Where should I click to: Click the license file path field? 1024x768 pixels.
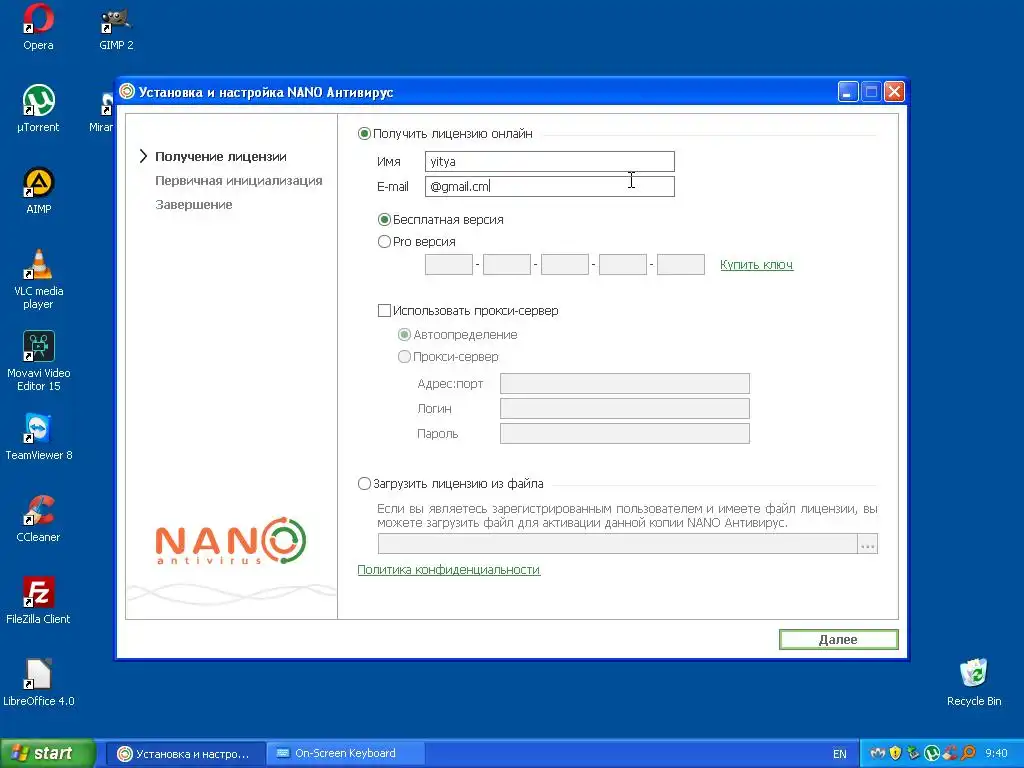617,543
